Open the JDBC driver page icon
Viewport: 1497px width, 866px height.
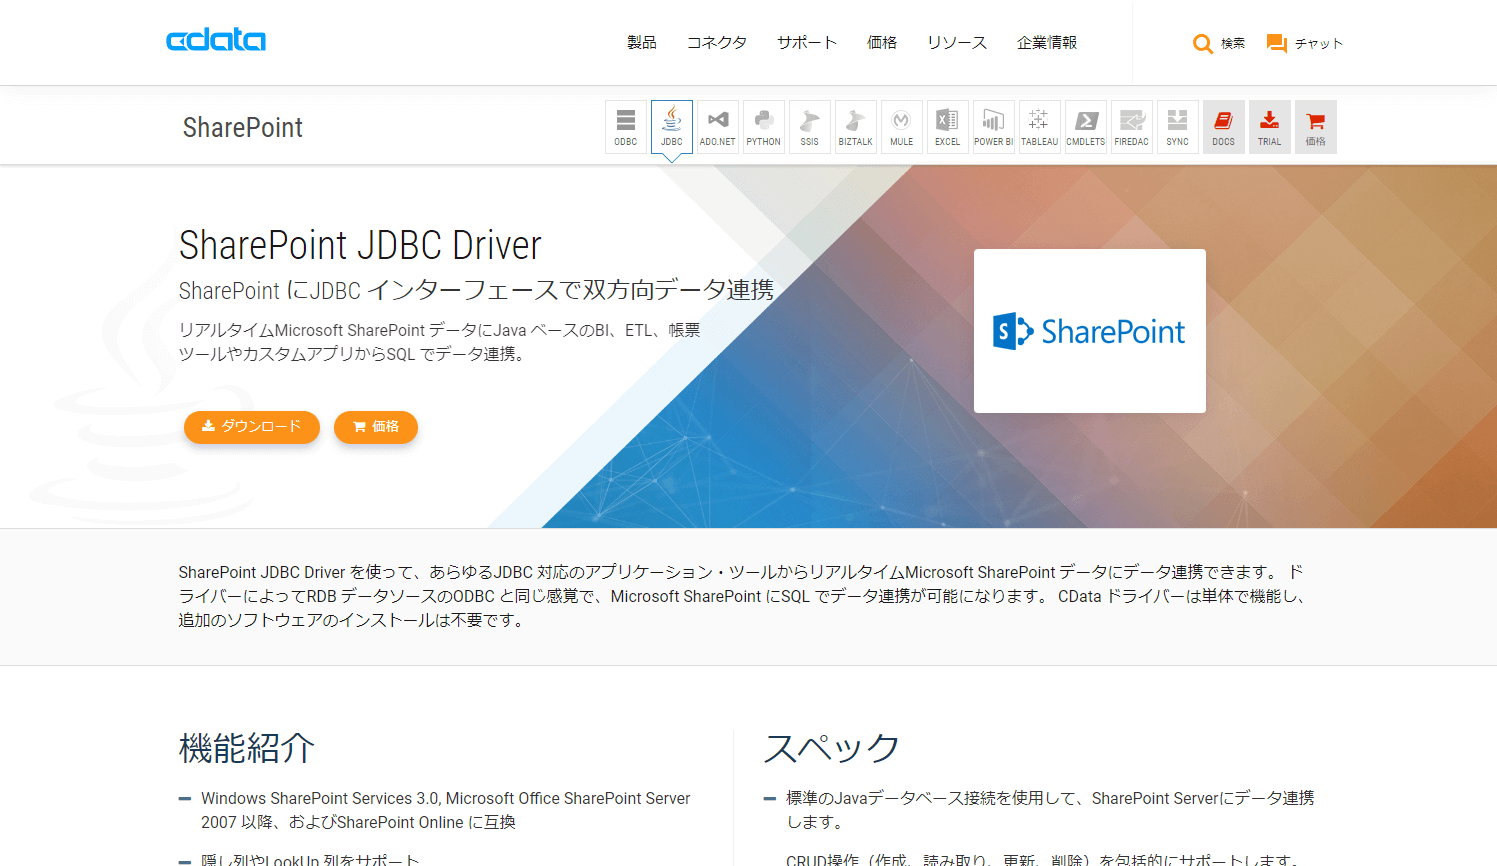[671, 126]
